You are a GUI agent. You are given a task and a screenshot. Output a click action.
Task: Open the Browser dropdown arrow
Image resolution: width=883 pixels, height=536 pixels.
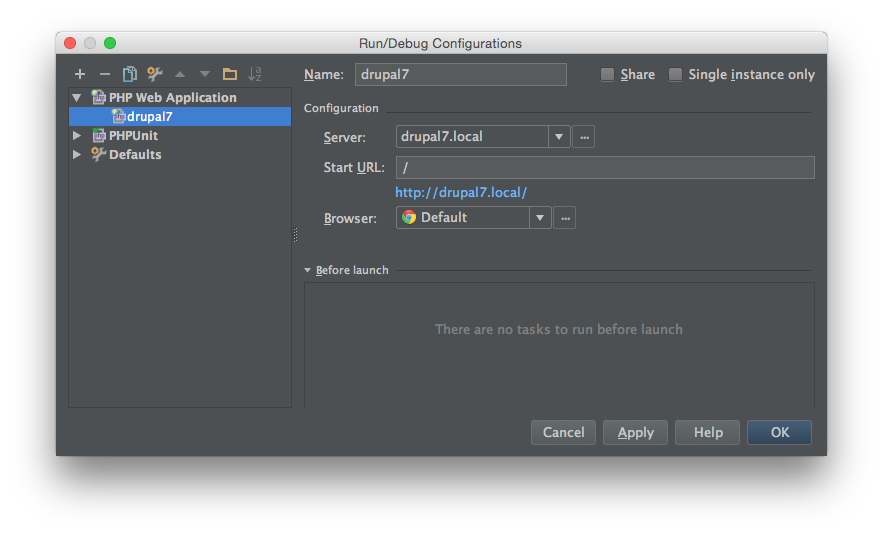pyautogui.click(x=540, y=218)
